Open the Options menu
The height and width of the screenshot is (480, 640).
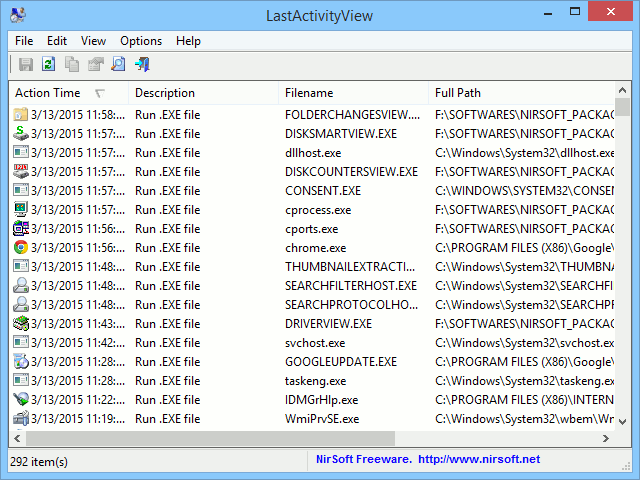click(x=141, y=41)
